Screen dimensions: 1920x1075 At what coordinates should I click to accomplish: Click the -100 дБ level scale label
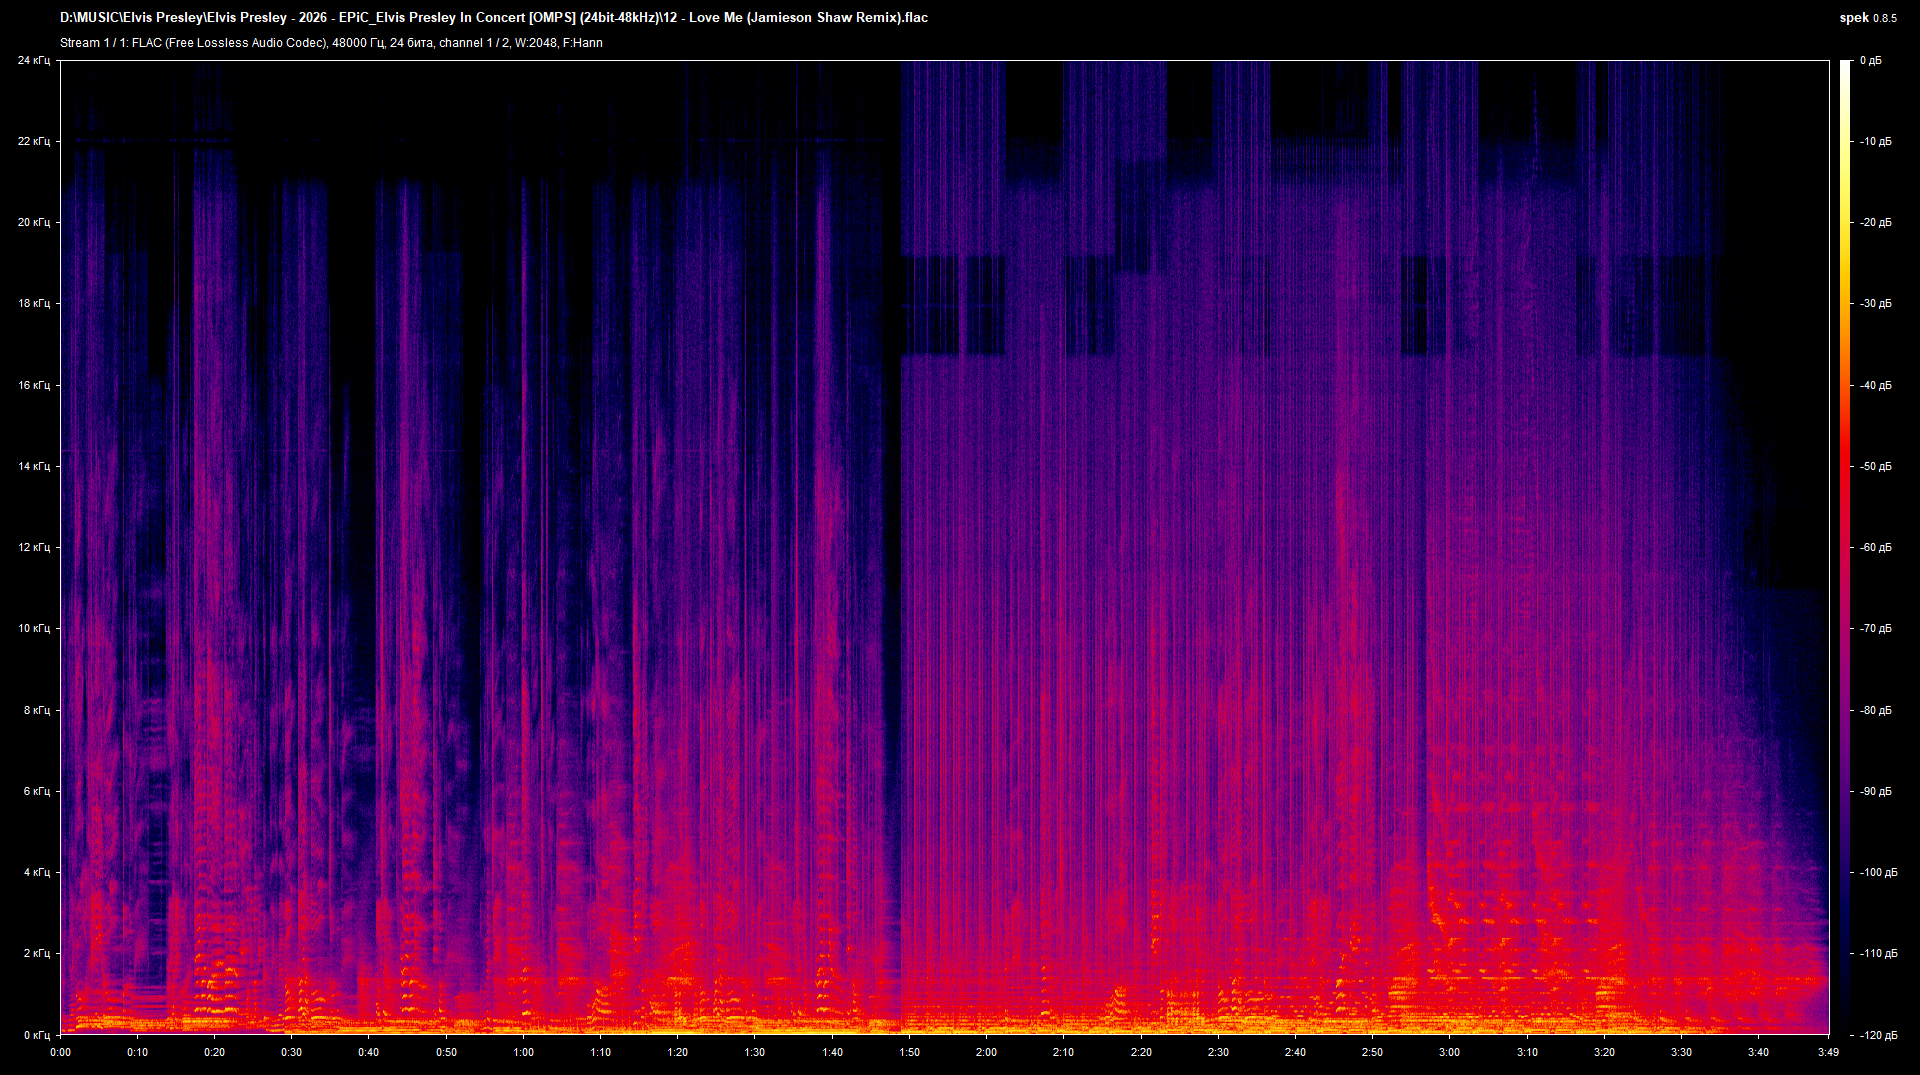click(x=1879, y=873)
